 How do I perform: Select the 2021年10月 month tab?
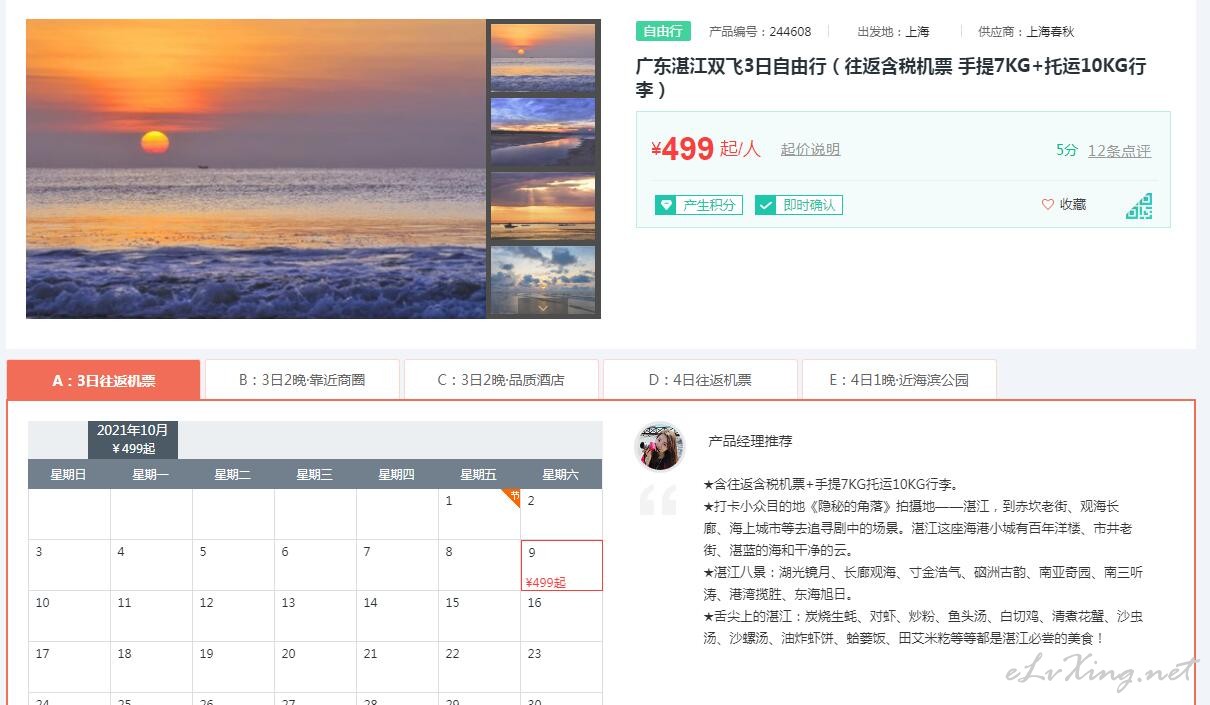133,439
